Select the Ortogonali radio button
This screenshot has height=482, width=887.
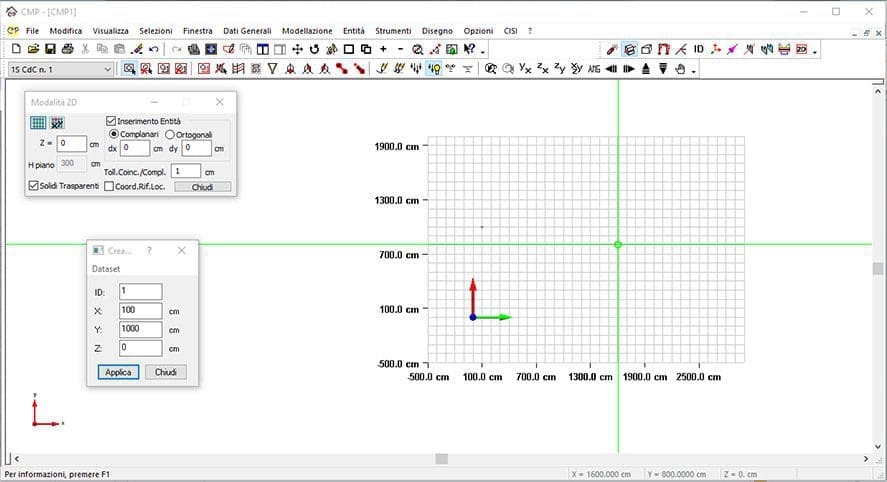click(170, 134)
